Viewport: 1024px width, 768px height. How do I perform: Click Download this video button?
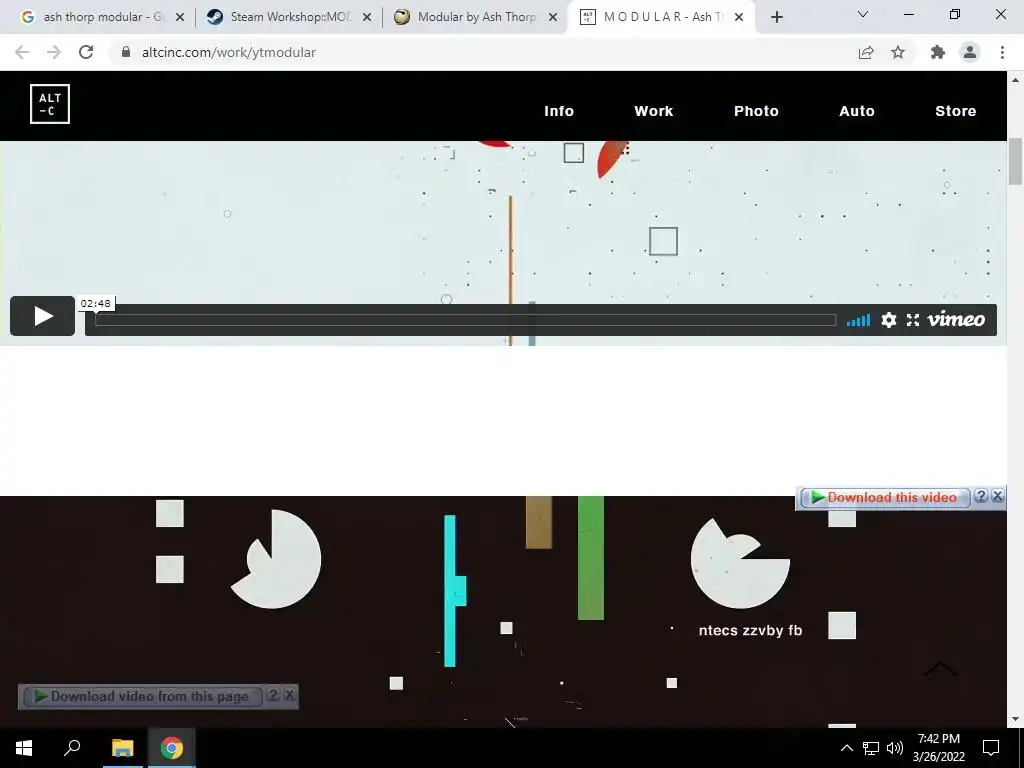885,498
